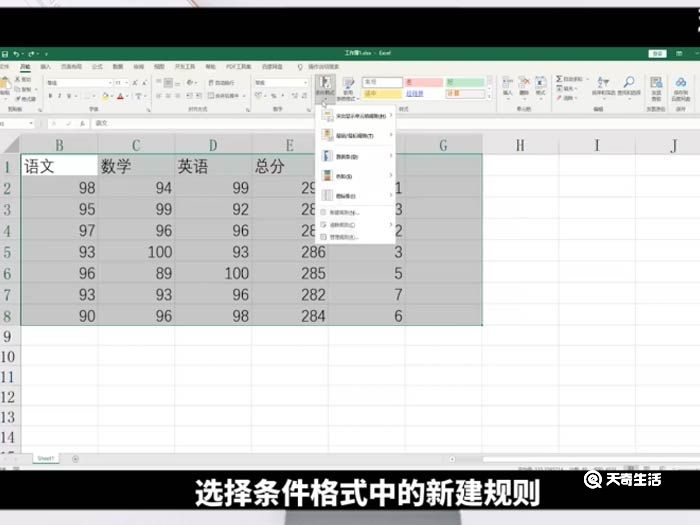700x525 pixels.
Task: Click total score cell 286
Action: [290, 252]
